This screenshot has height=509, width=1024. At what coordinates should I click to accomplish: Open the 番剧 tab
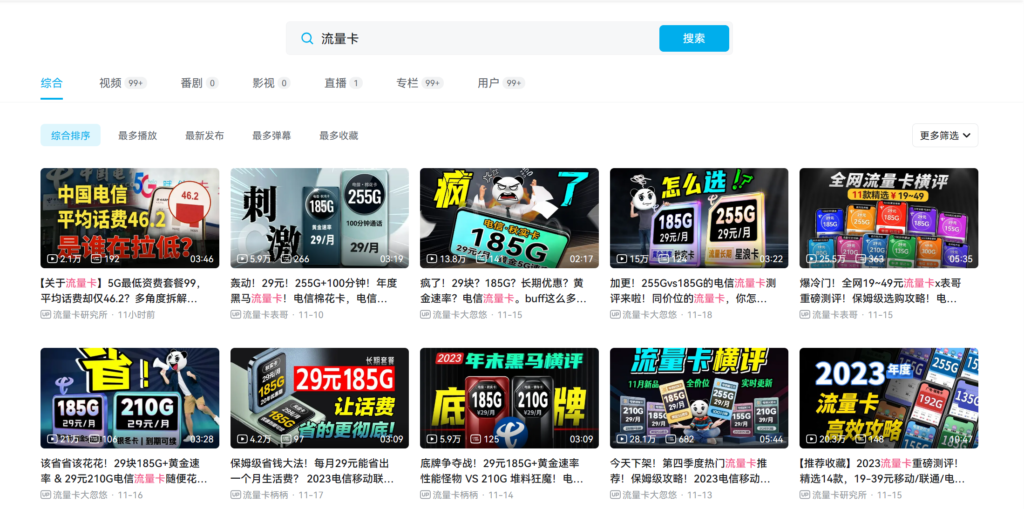pos(199,83)
